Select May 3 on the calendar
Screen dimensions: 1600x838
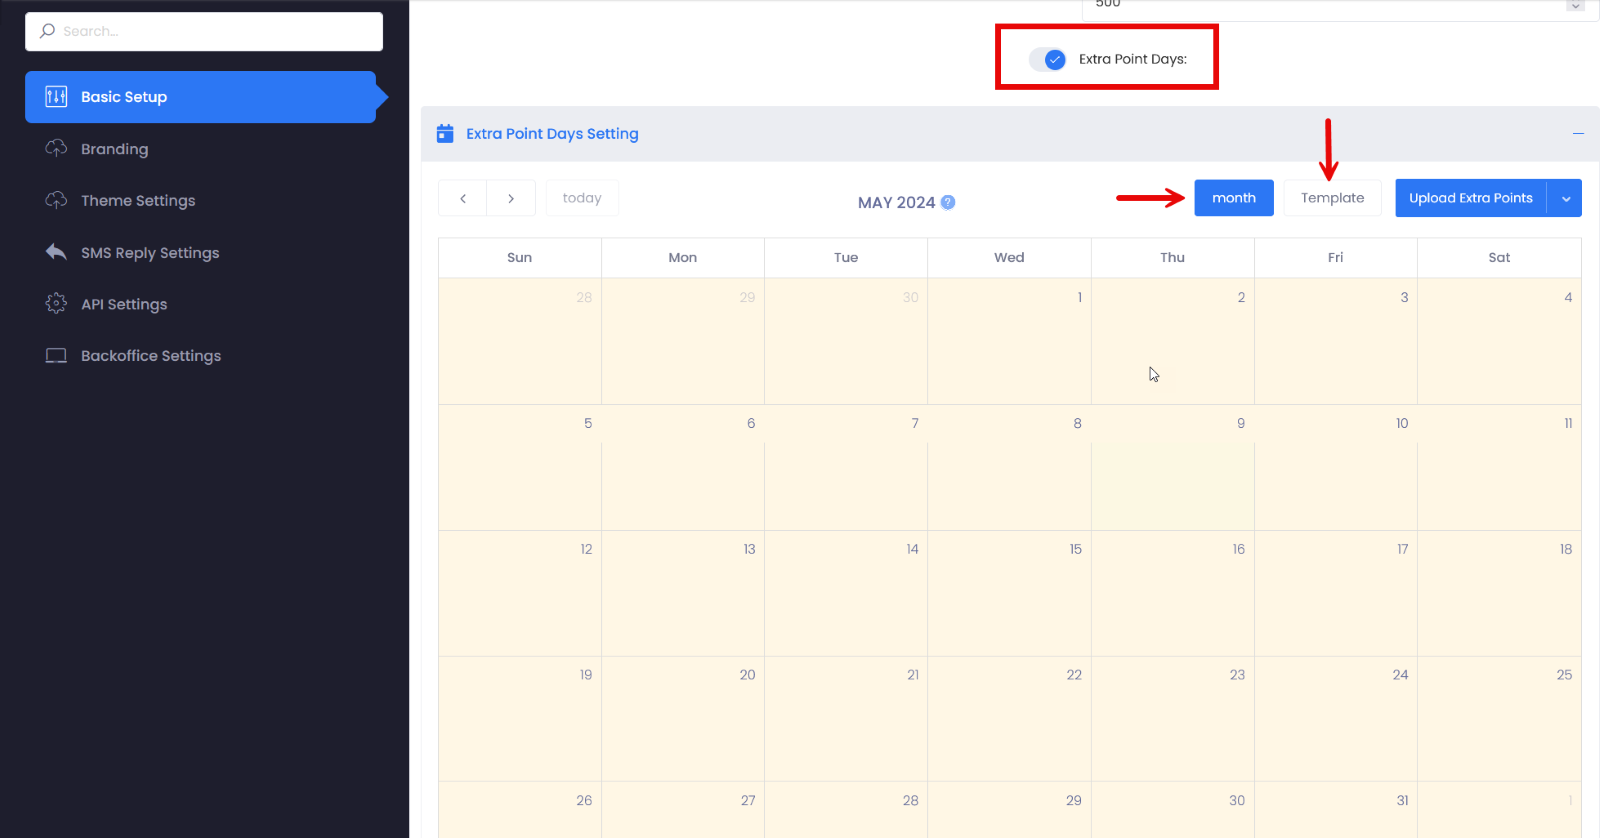[x=1335, y=341]
